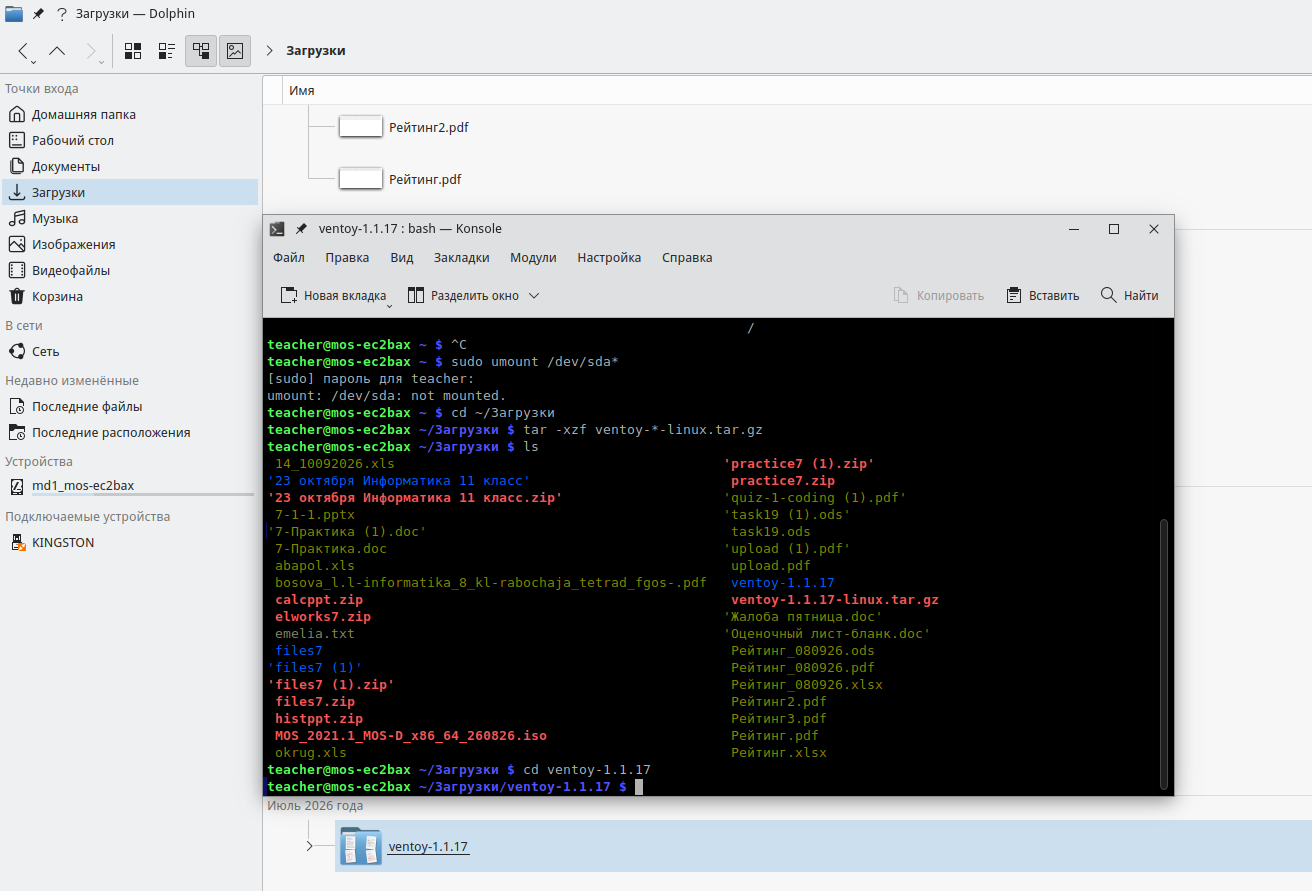Click the Загрузки breadcrumb in Dolphin
The height and width of the screenshot is (891, 1312).
[x=316, y=51]
